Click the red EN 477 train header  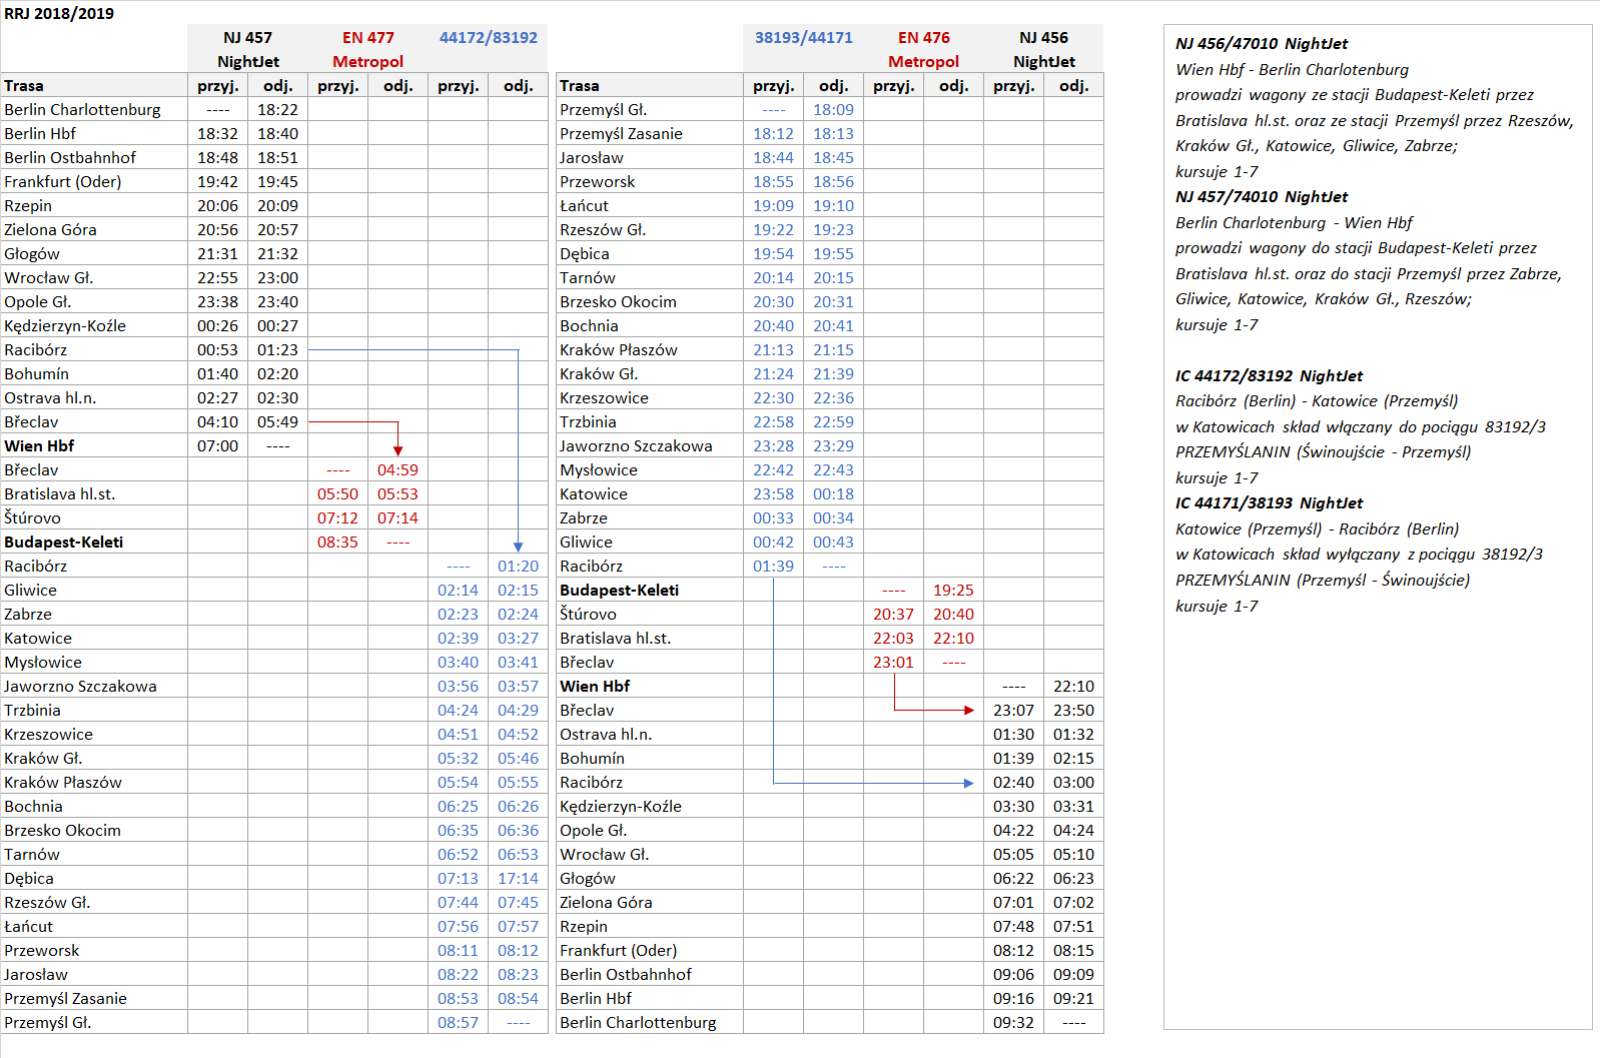tap(368, 38)
